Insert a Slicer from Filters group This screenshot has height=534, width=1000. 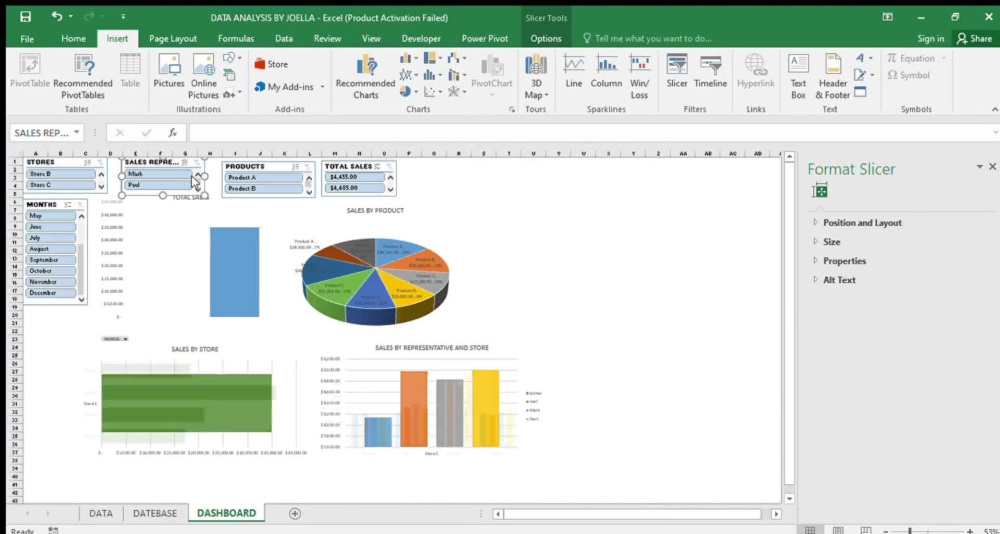tap(677, 71)
